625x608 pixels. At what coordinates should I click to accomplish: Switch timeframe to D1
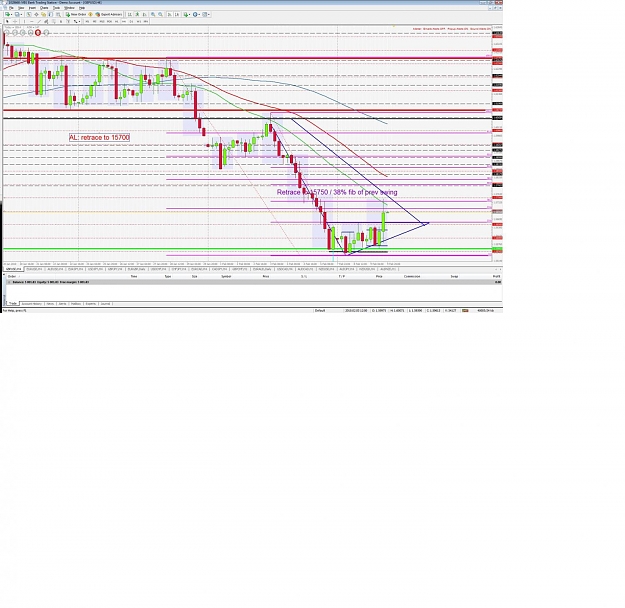click(x=131, y=21)
